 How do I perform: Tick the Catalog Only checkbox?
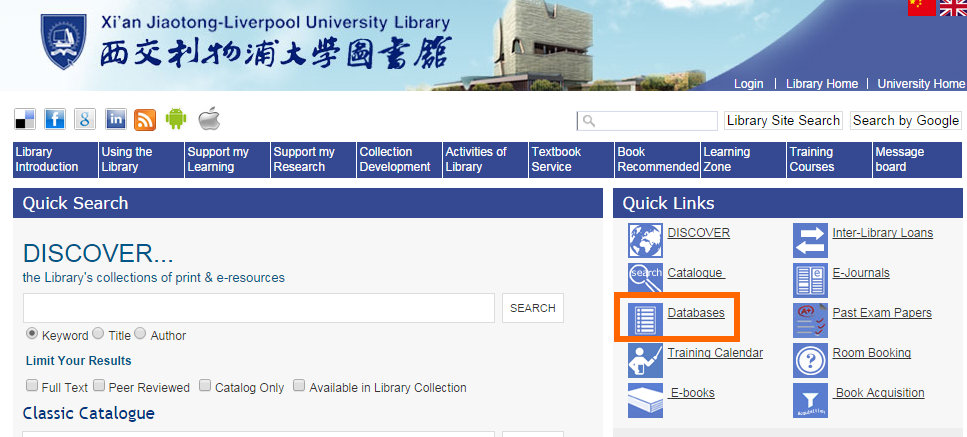point(205,386)
